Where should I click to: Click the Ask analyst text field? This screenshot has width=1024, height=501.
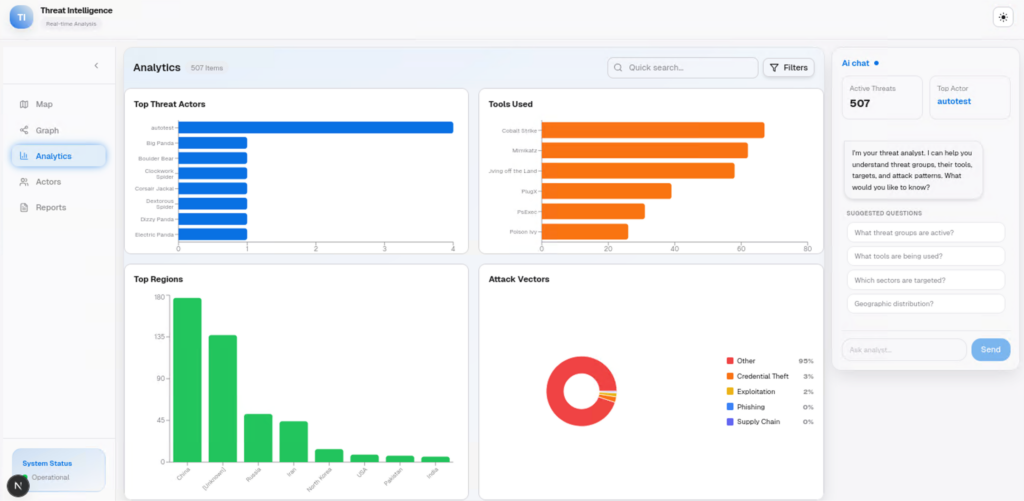coord(904,350)
